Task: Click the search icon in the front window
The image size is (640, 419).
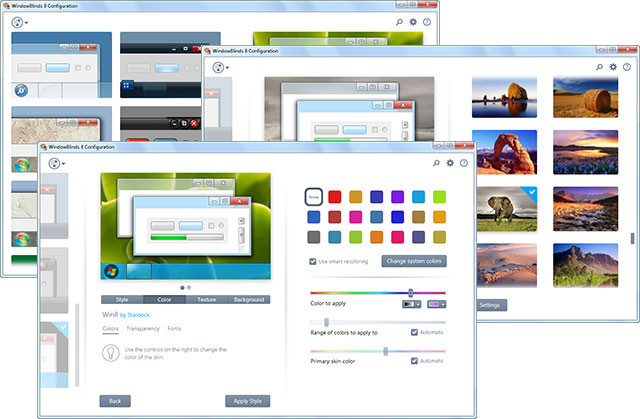Action: pyautogui.click(x=436, y=162)
